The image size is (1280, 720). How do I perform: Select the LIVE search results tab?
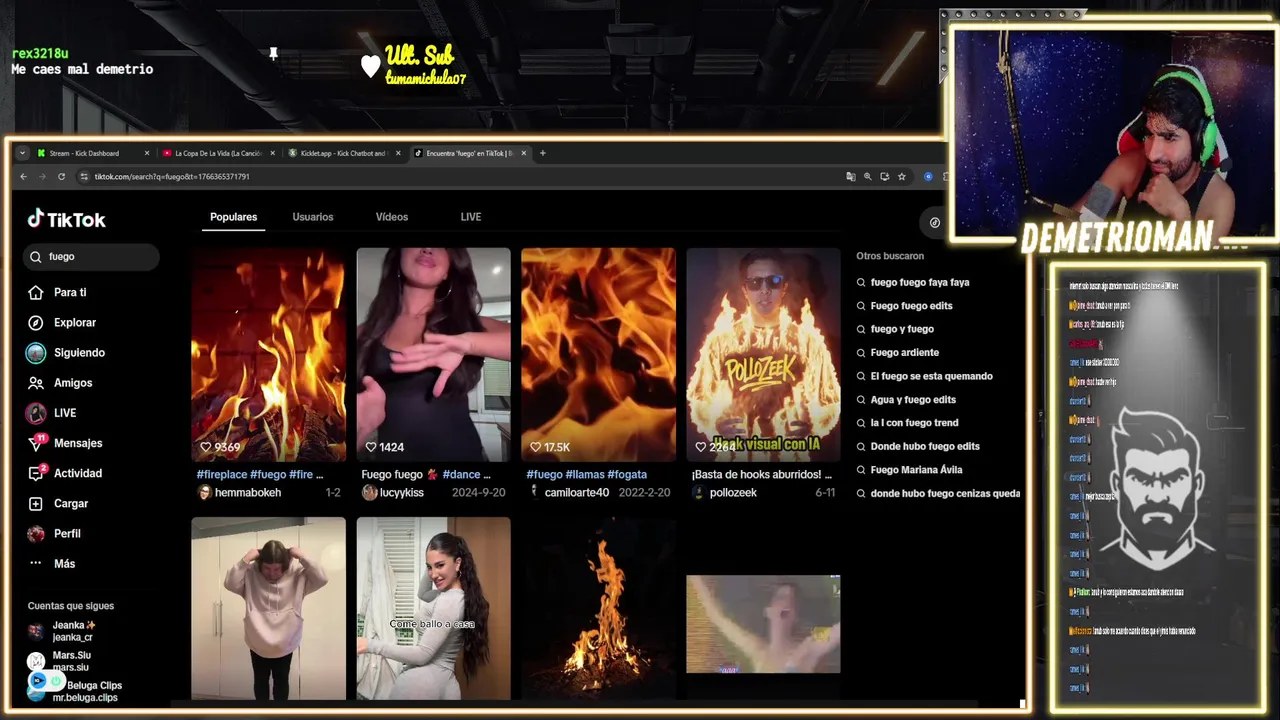[x=471, y=217]
